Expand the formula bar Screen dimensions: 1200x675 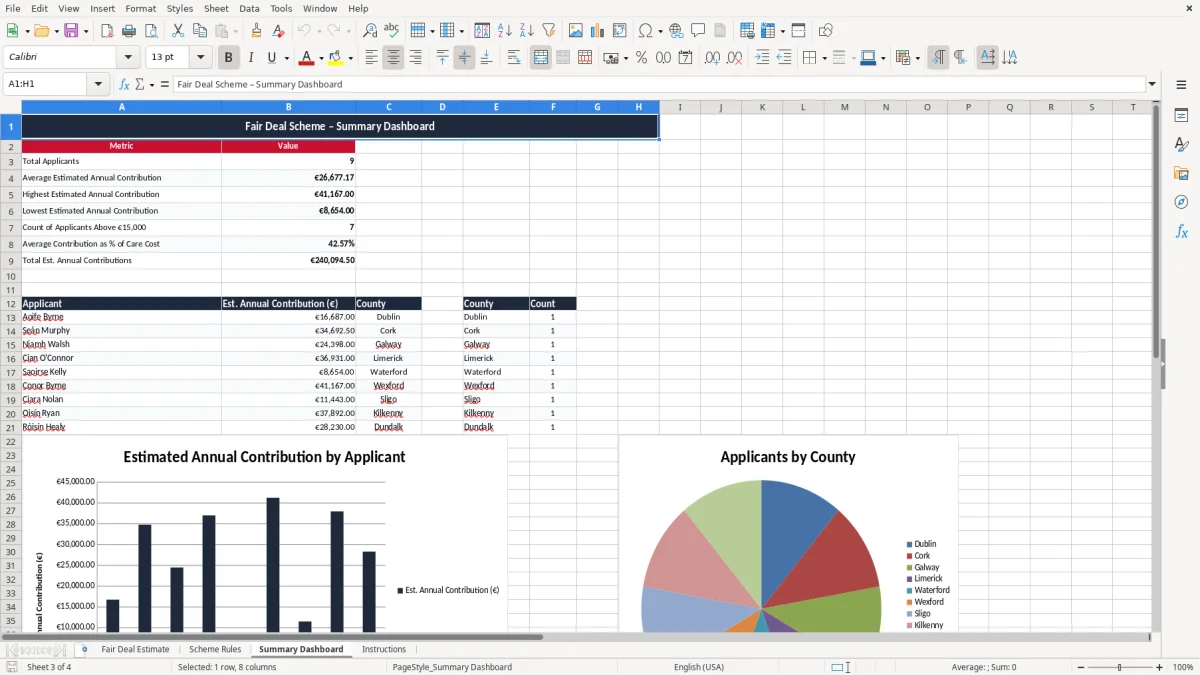point(1153,84)
